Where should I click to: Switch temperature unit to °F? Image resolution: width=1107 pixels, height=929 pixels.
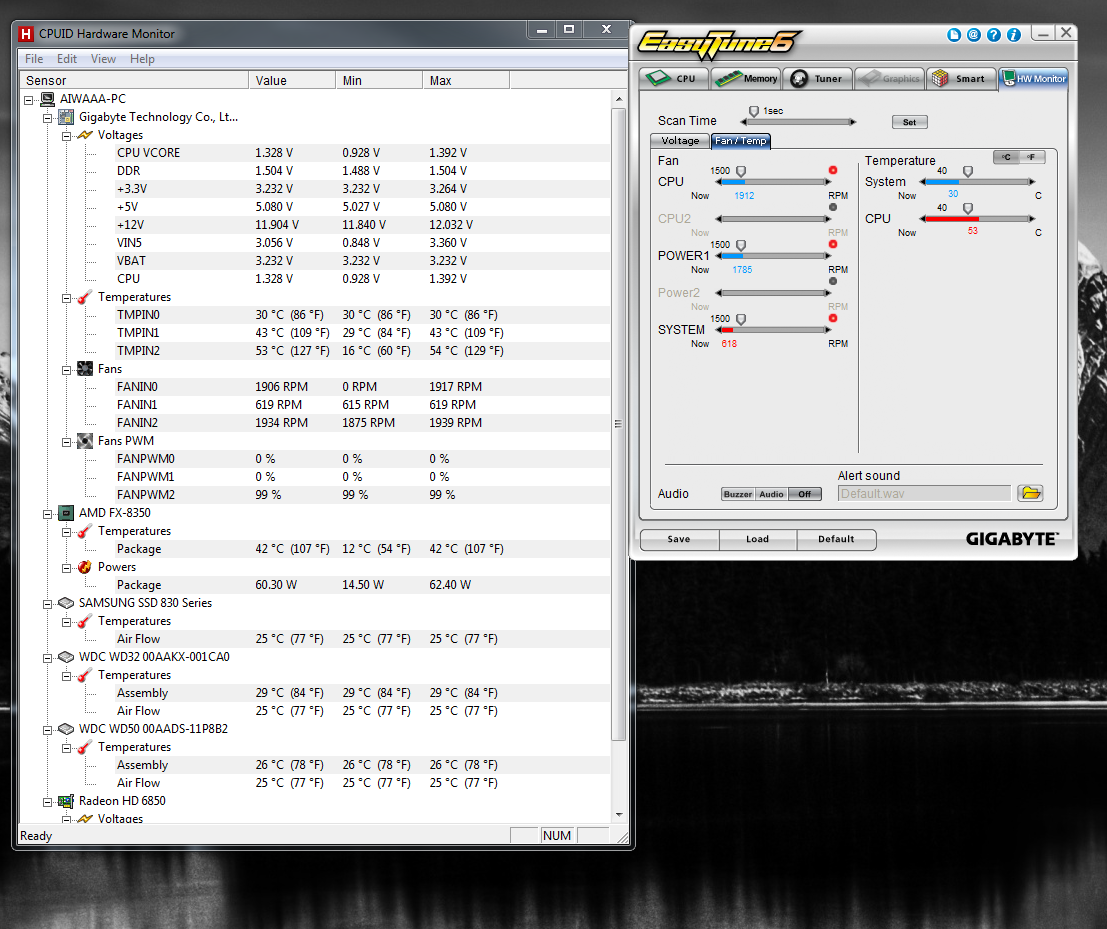1031,157
